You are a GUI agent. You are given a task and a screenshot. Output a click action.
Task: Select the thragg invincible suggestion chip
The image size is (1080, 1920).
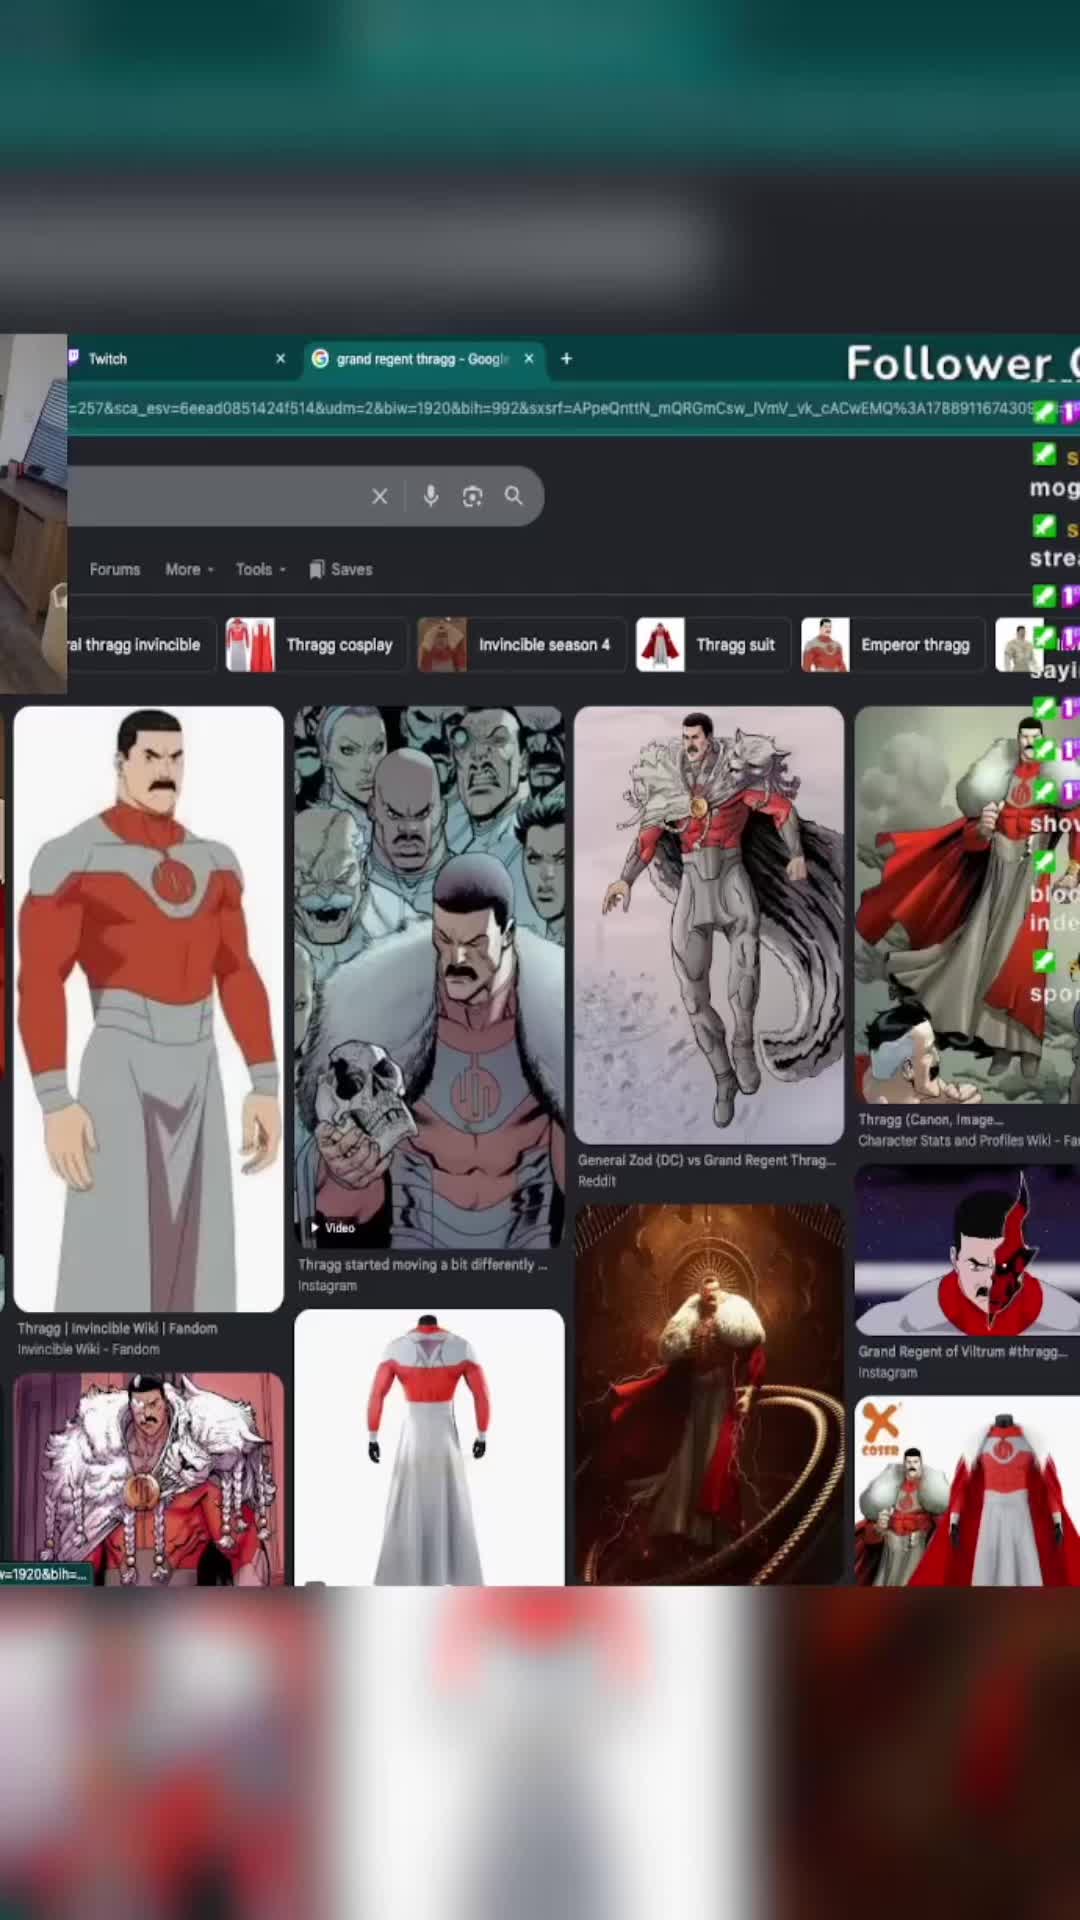140,645
